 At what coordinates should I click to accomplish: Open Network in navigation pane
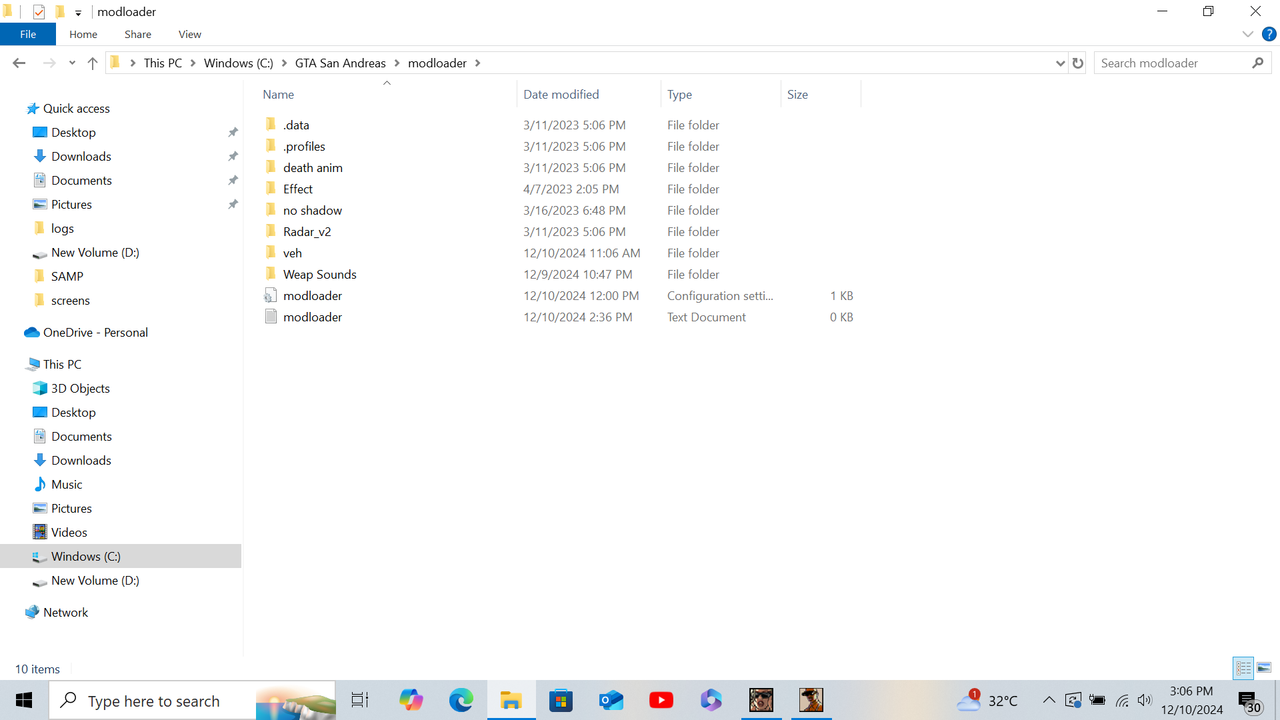[65, 612]
